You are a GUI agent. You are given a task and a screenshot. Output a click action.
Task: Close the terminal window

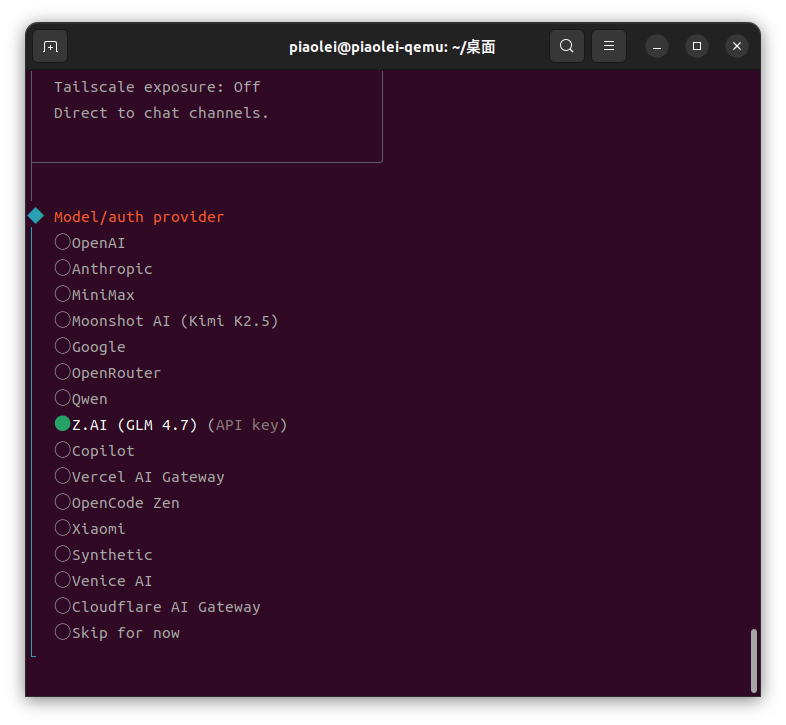pyautogui.click(x=737, y=46)
